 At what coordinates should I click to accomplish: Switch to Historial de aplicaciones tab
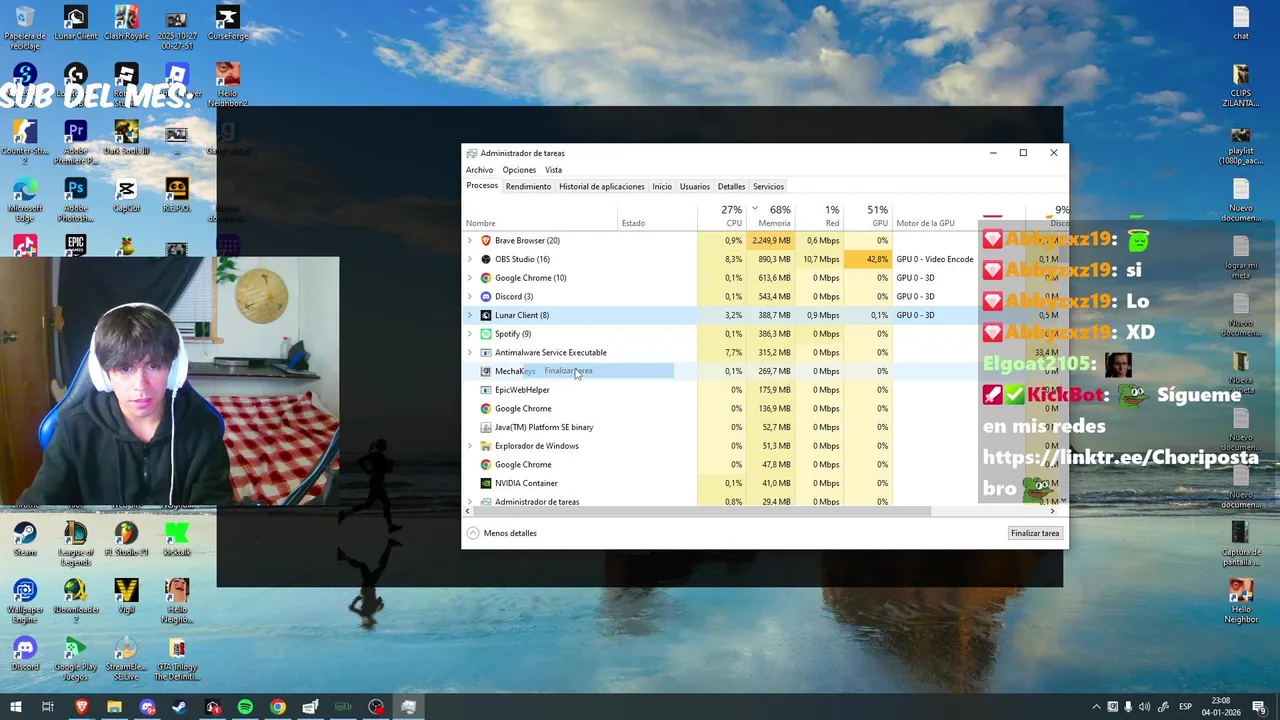tap(602, 187)
